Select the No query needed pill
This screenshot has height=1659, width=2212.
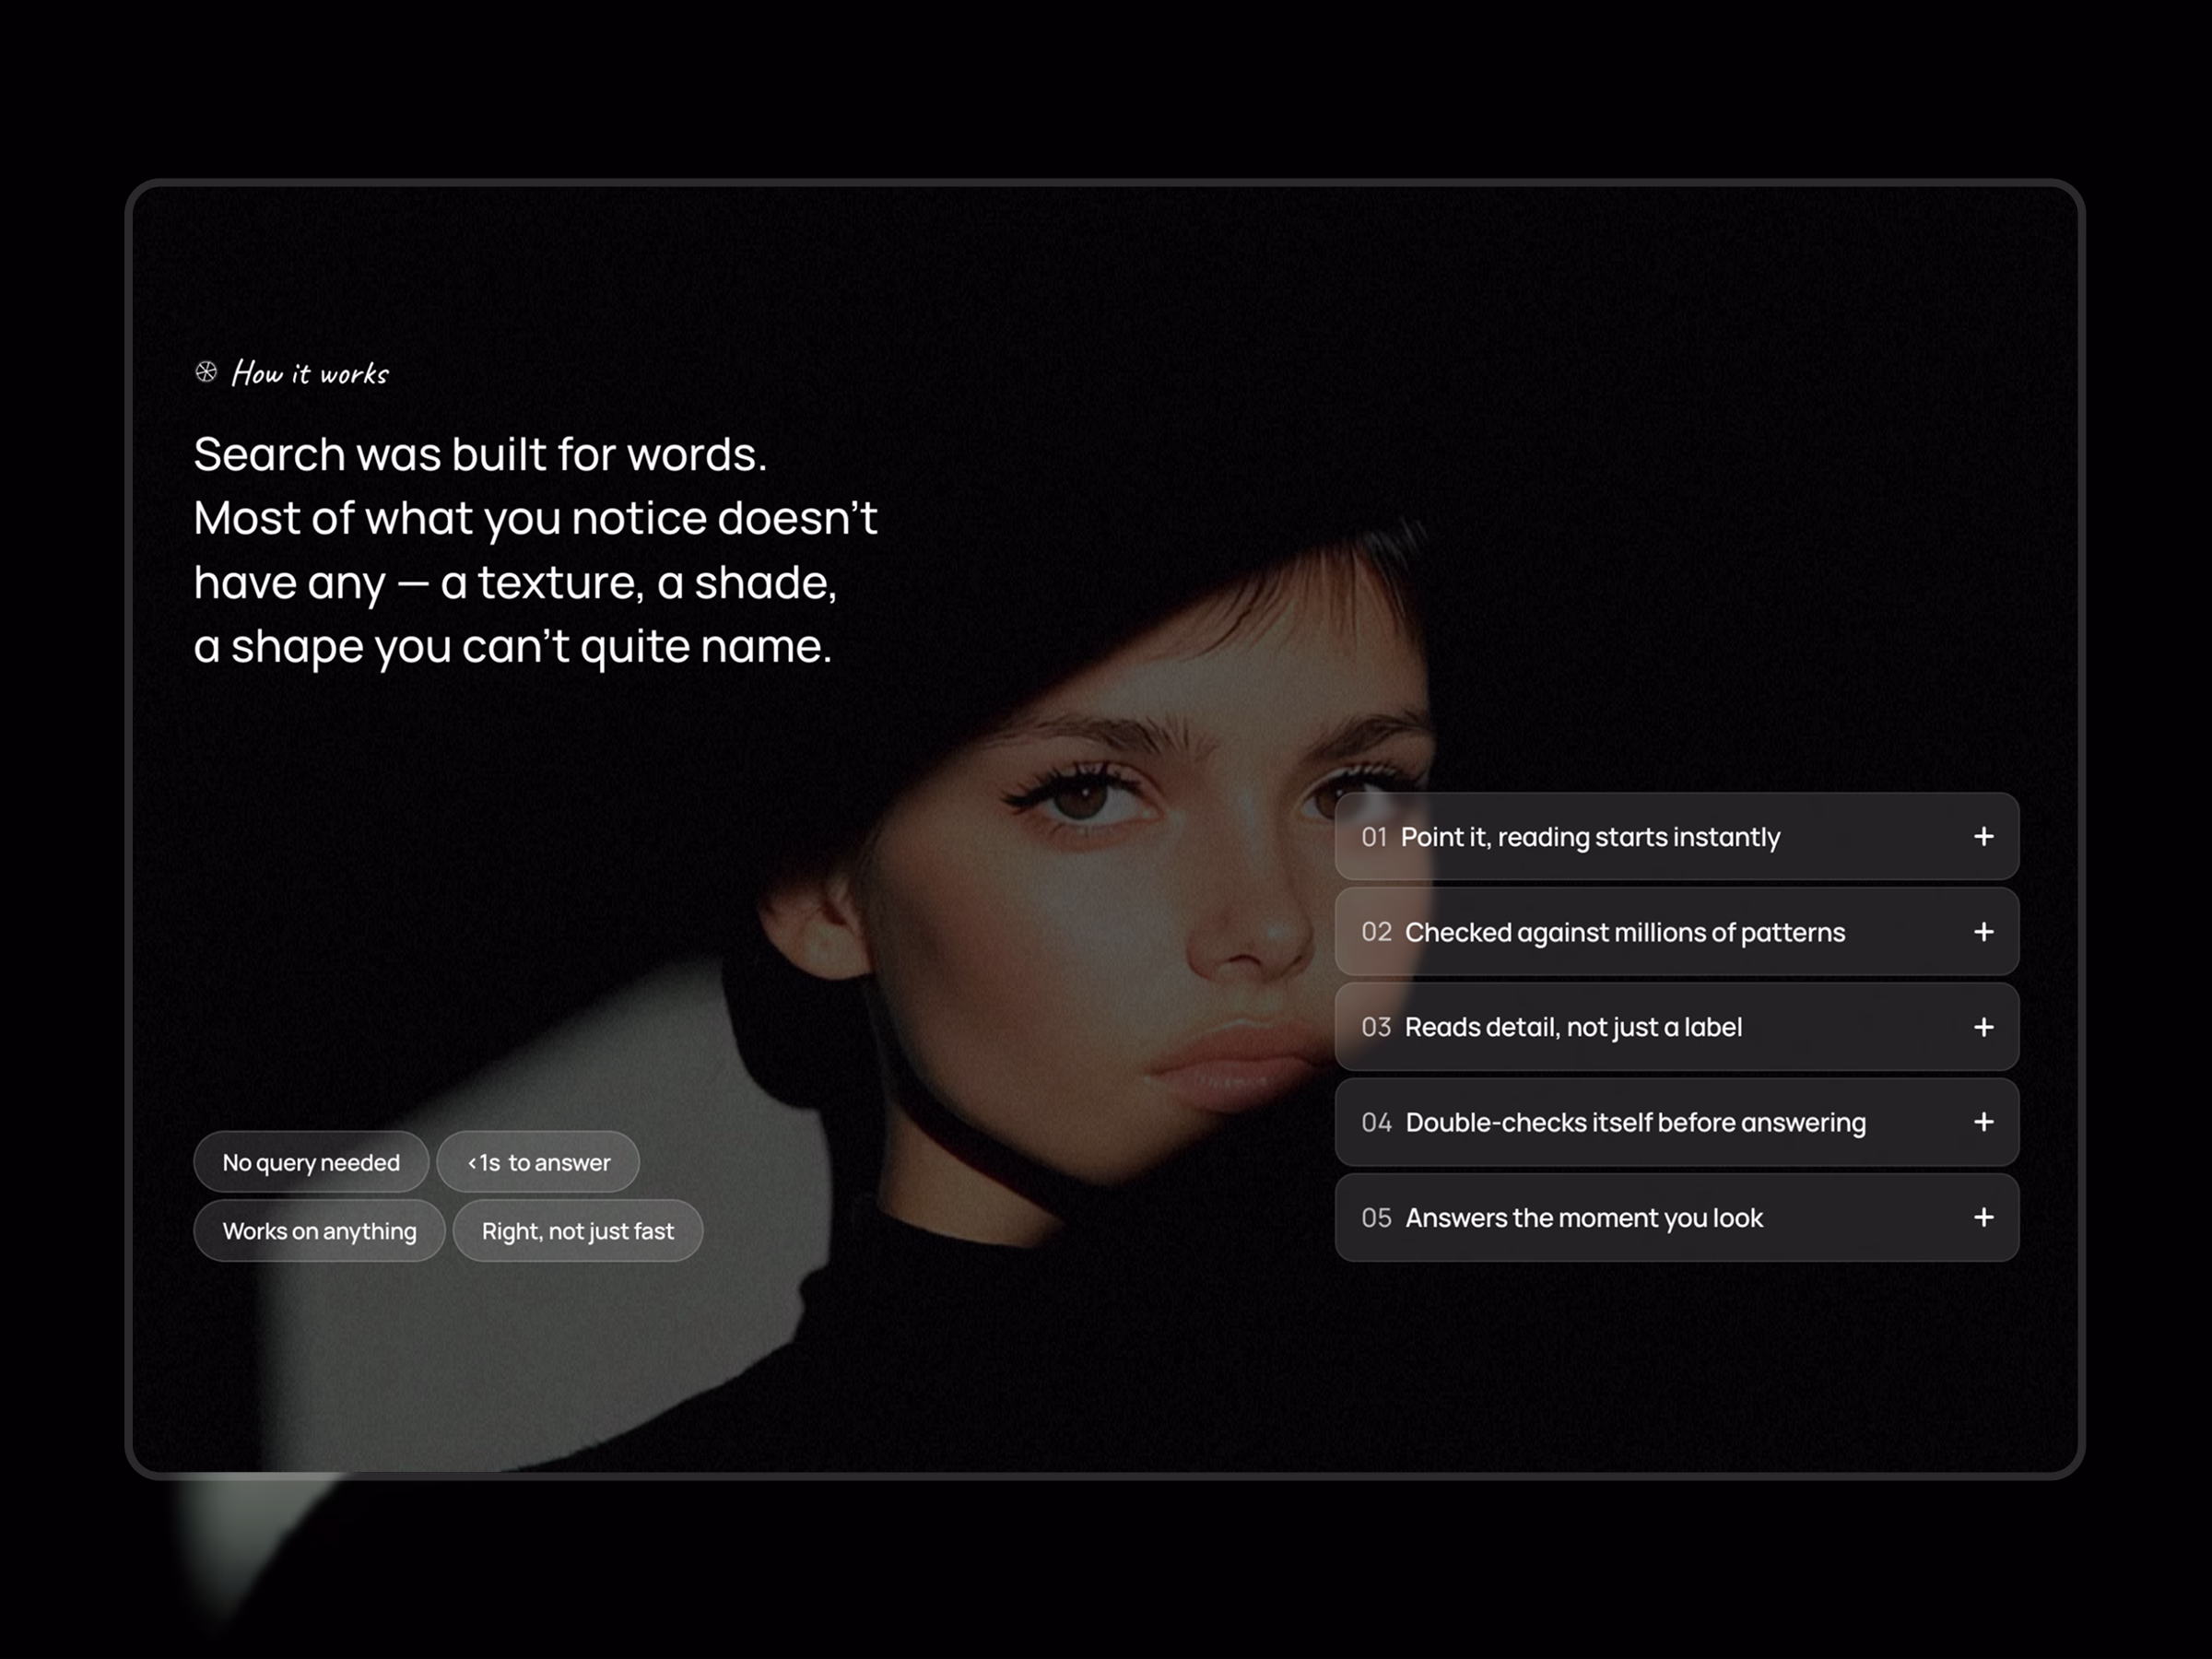(311, 1162)
